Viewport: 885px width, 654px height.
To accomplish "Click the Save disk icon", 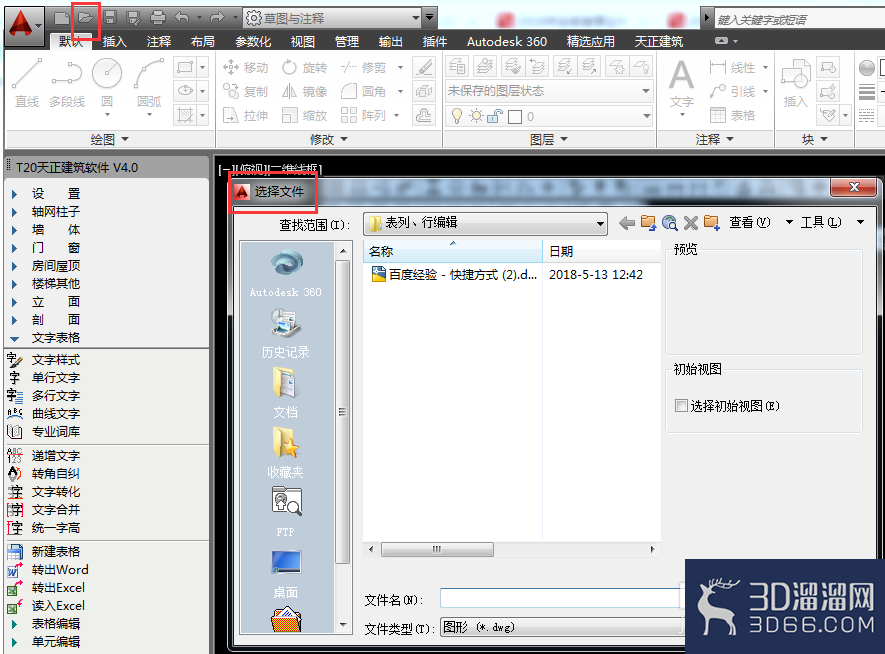I will tap(110, 18).
